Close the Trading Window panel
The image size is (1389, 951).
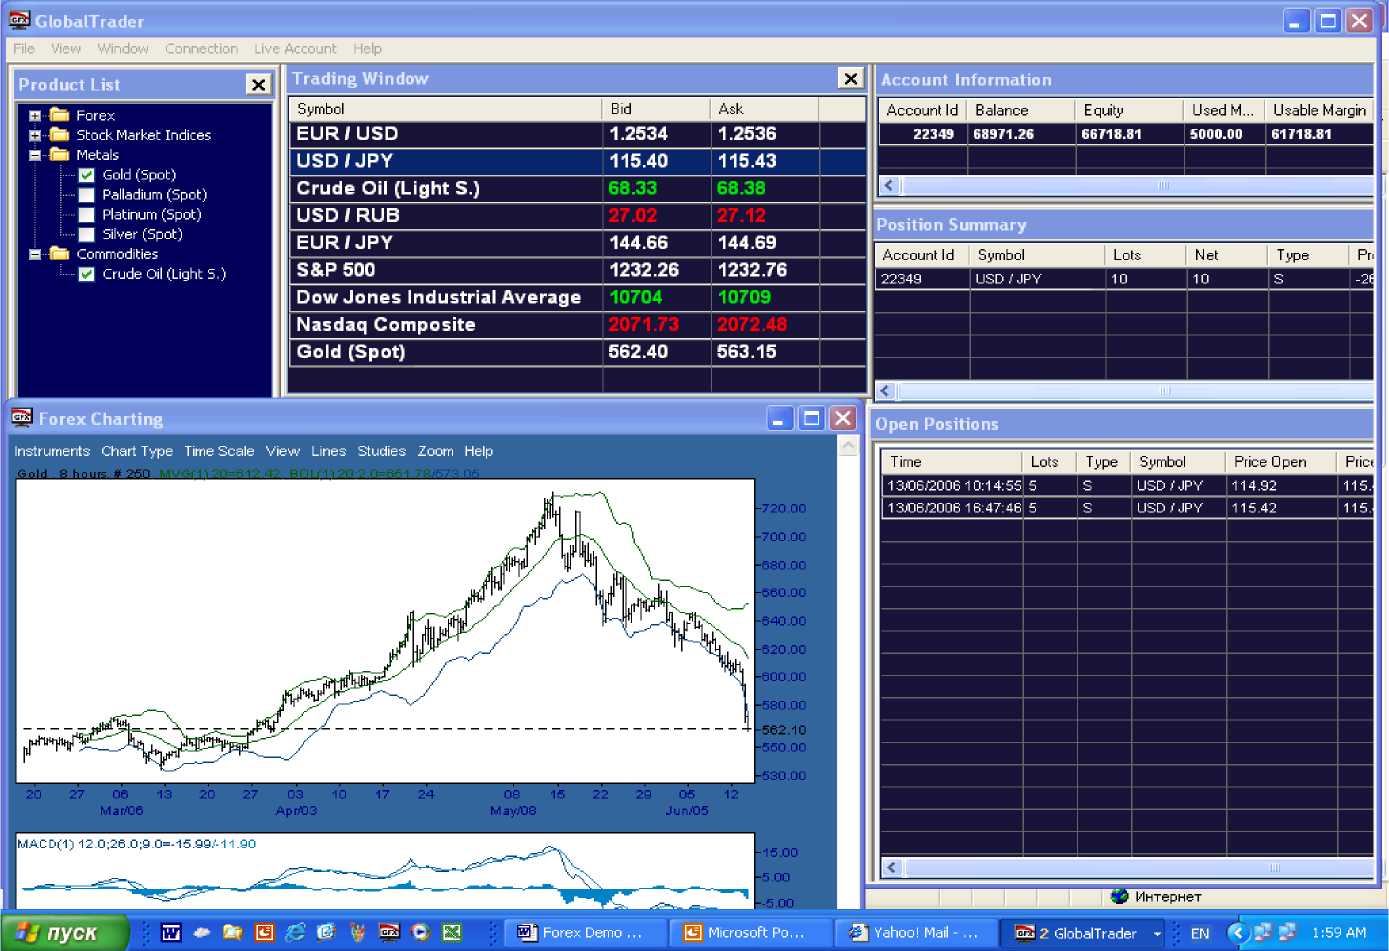(851, 79)
